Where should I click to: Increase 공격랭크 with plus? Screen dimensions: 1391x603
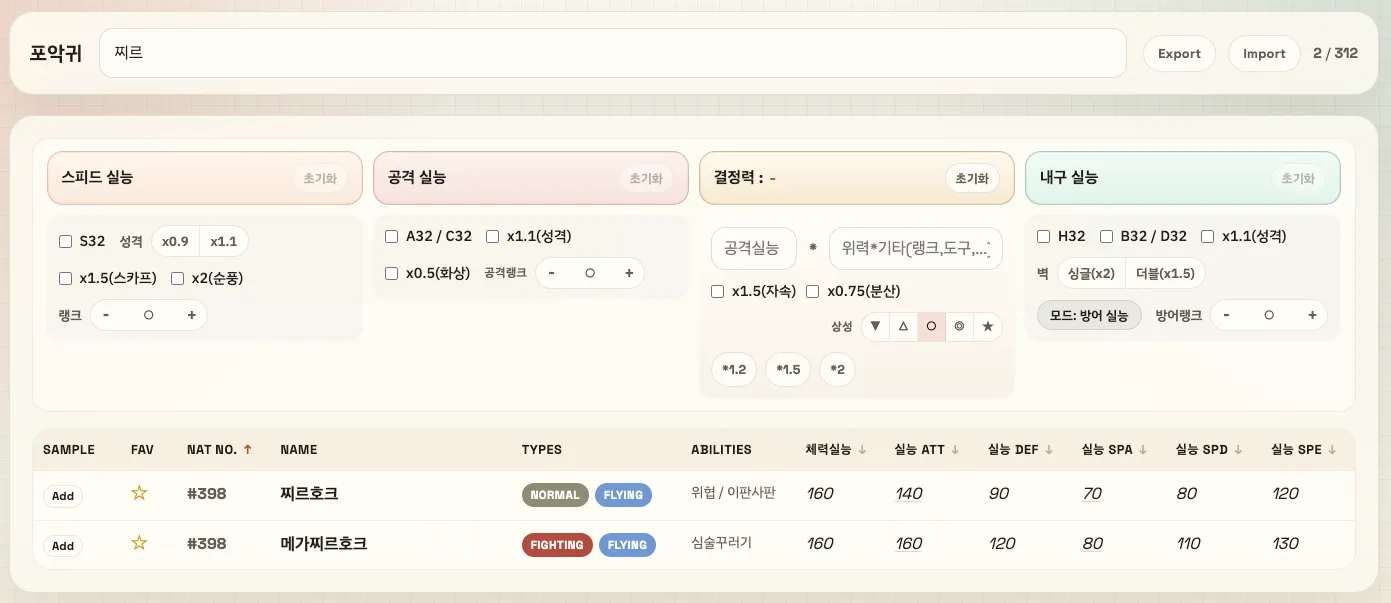pos(629,273)
